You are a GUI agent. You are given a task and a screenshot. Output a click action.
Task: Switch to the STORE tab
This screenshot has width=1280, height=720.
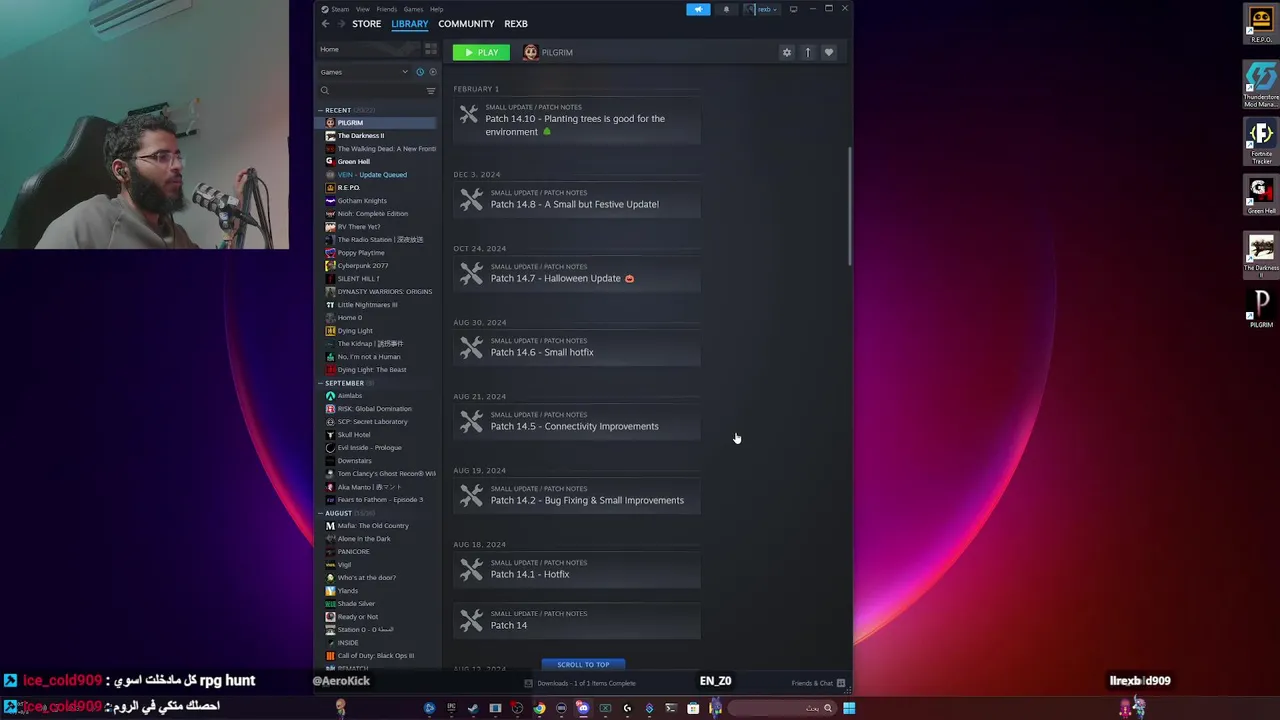tap(366, 24)
